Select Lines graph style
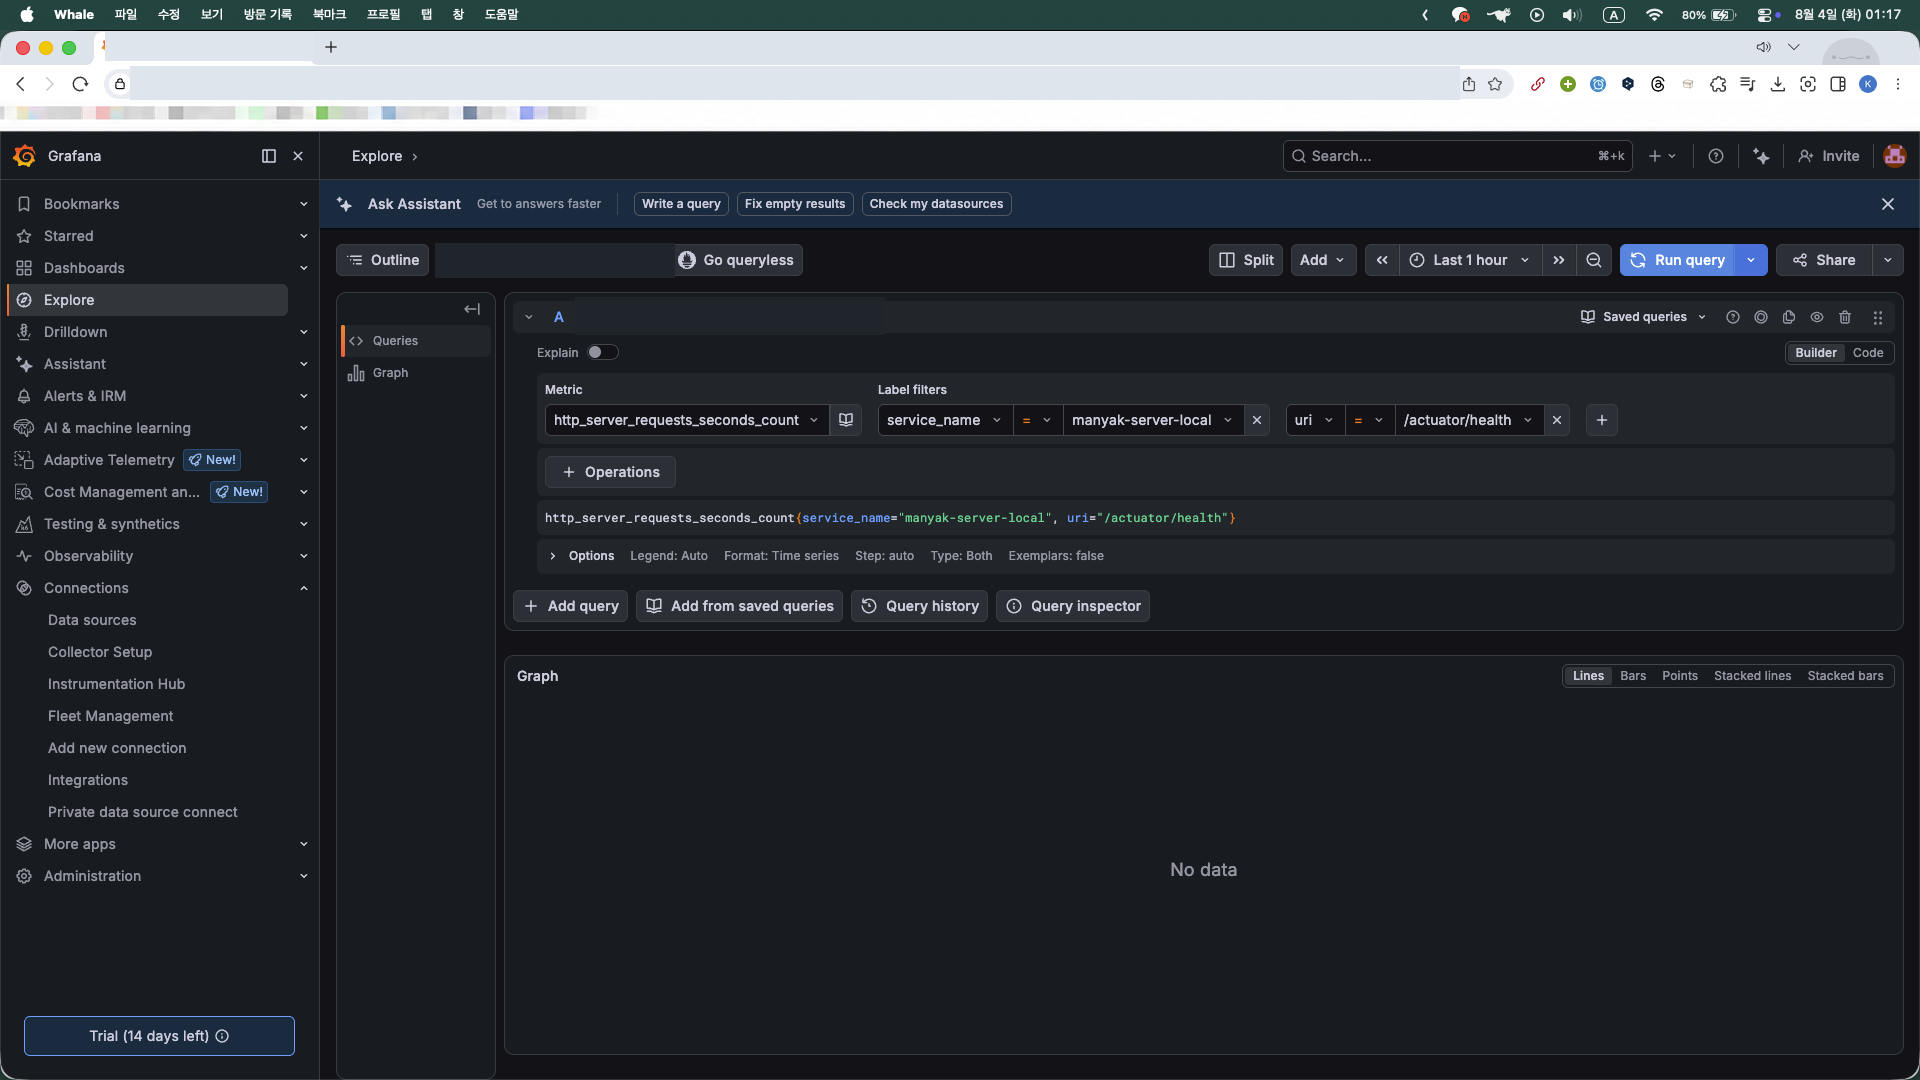1920x1080 pixels. [1588, 676]
